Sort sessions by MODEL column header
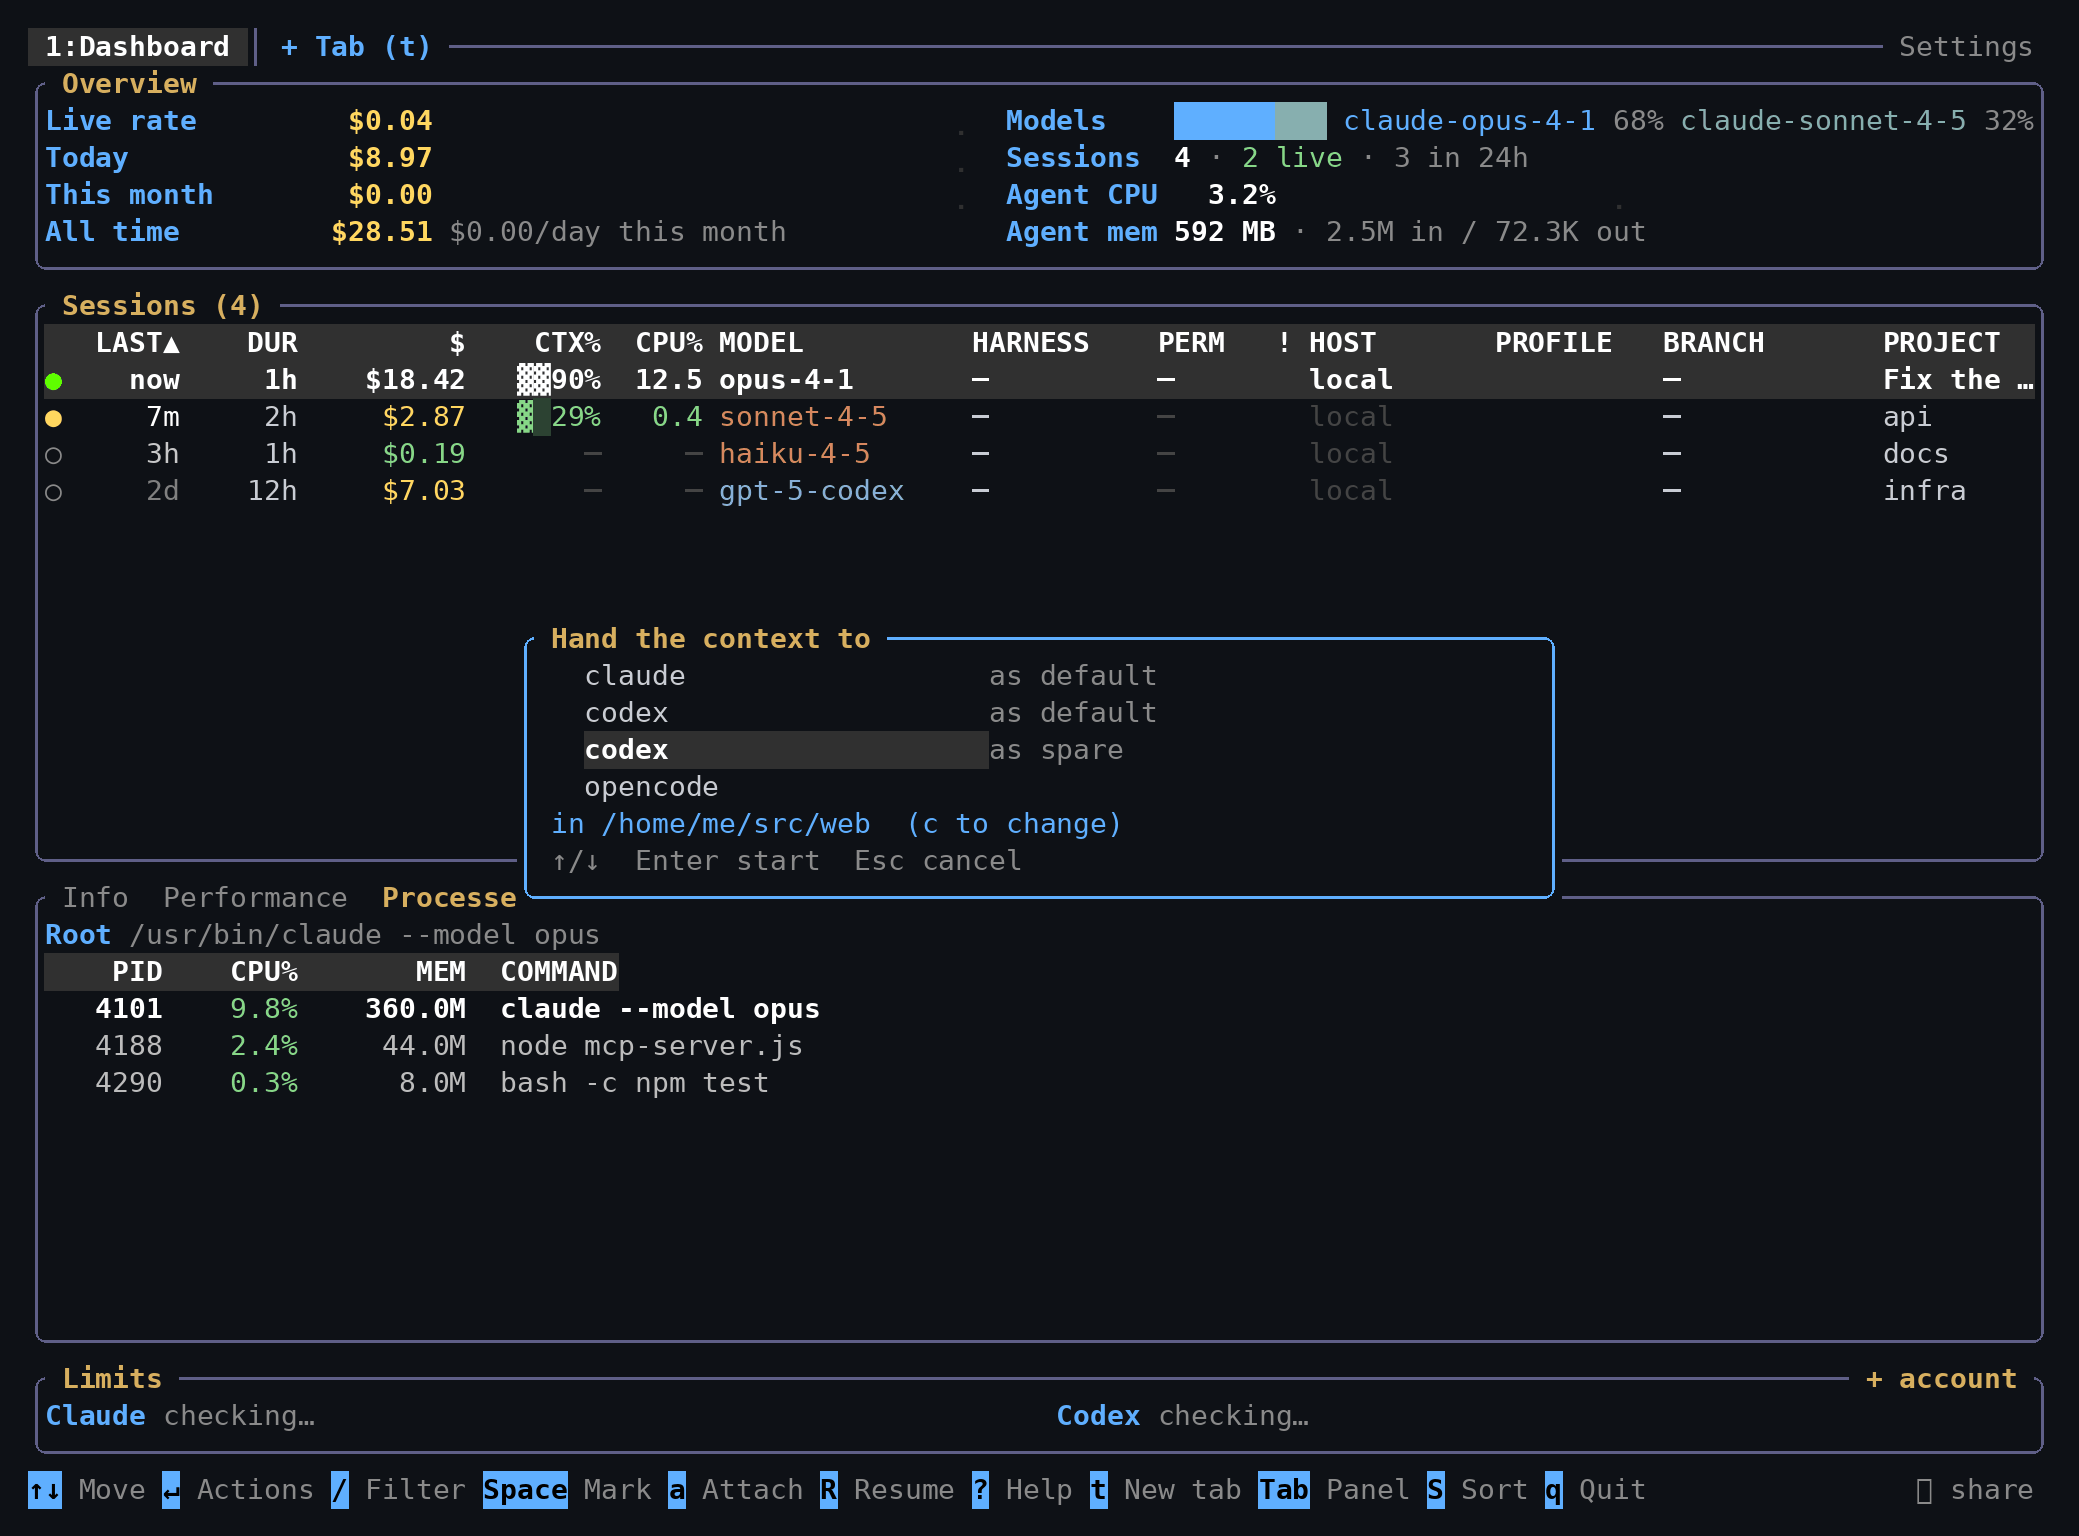The image size is (2079, 1536). (x=761, y=343)
